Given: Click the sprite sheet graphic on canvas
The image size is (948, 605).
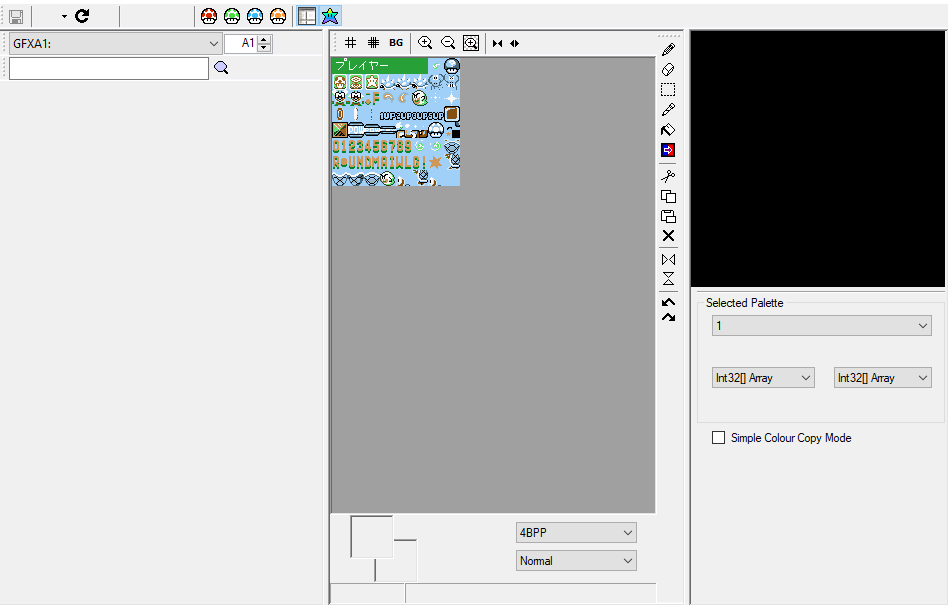Looking at the screenshot, I should pos(396,122).
